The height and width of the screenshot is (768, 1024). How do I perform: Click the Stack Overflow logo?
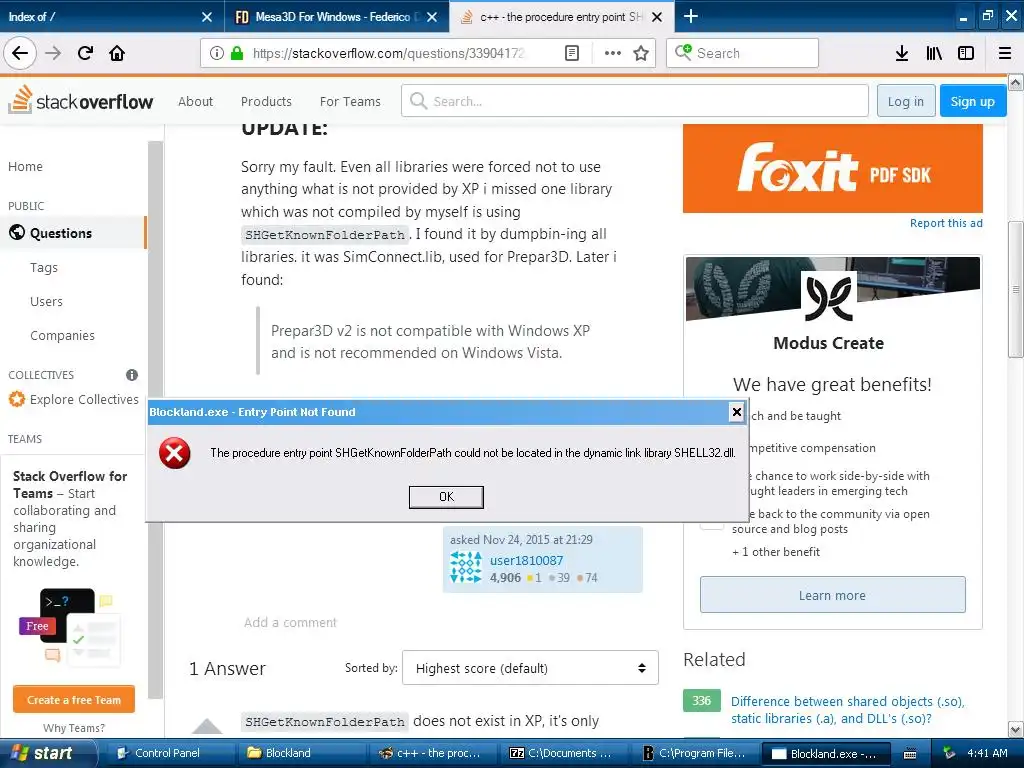click(x=80, y=100)
